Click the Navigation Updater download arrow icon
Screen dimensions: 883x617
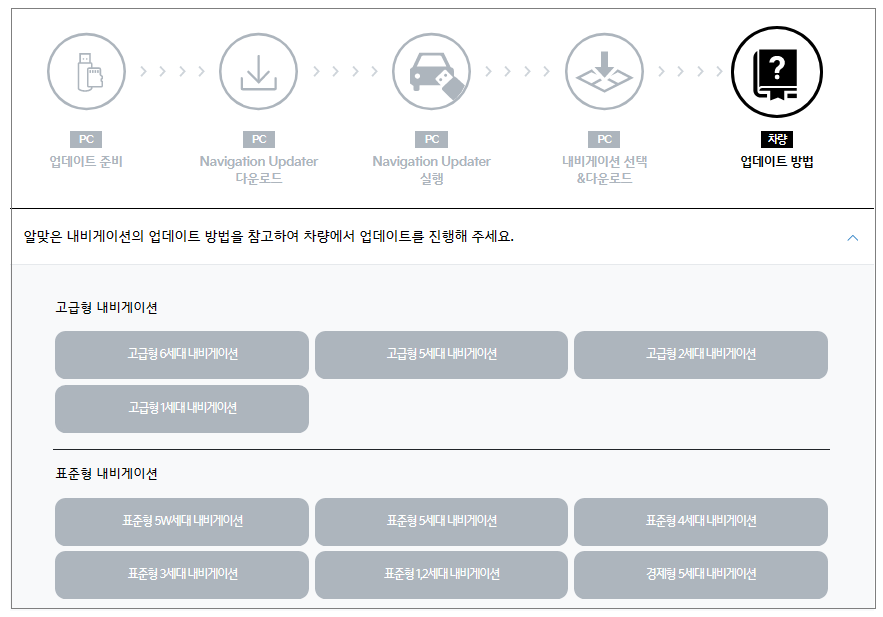(x=258, y=71)
